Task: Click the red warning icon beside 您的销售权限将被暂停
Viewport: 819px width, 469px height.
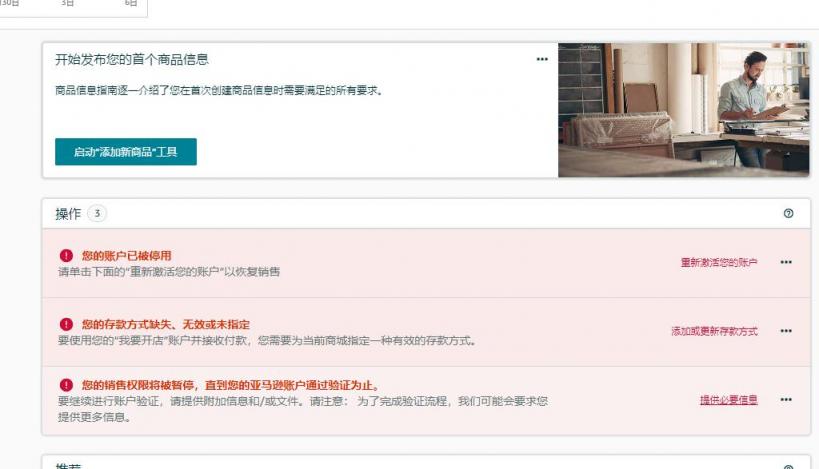Action: [66, 385]
